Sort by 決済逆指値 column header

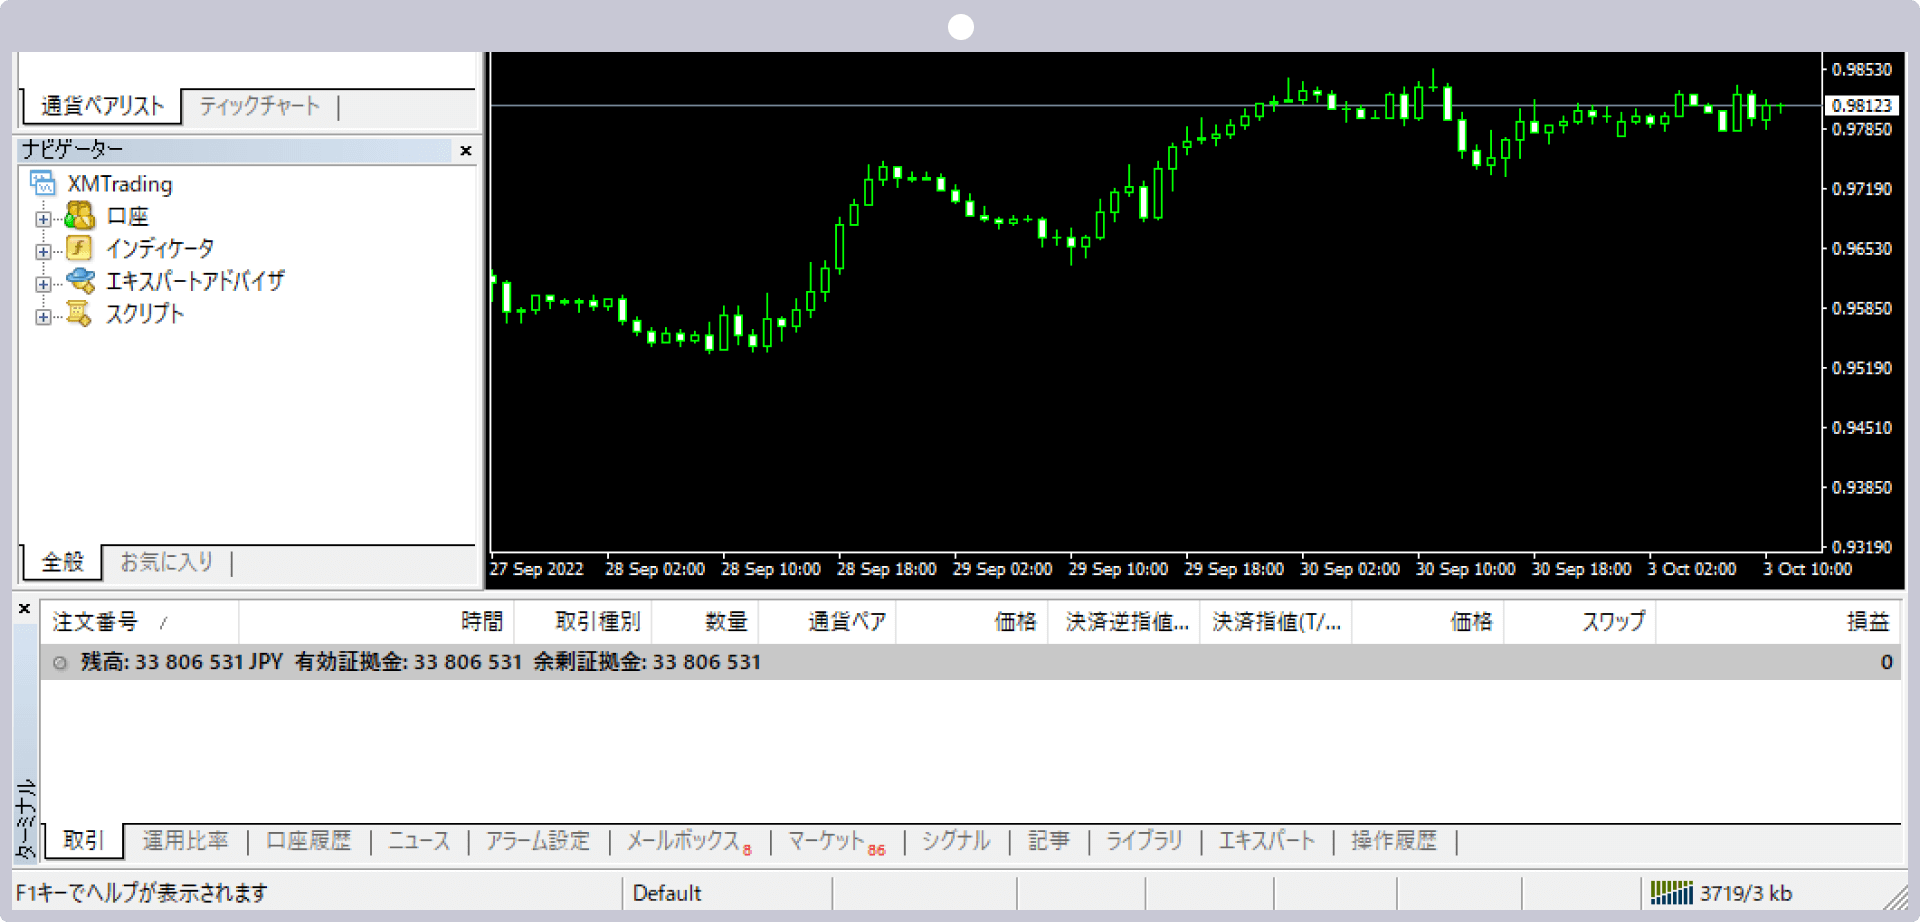point(1123,622)
